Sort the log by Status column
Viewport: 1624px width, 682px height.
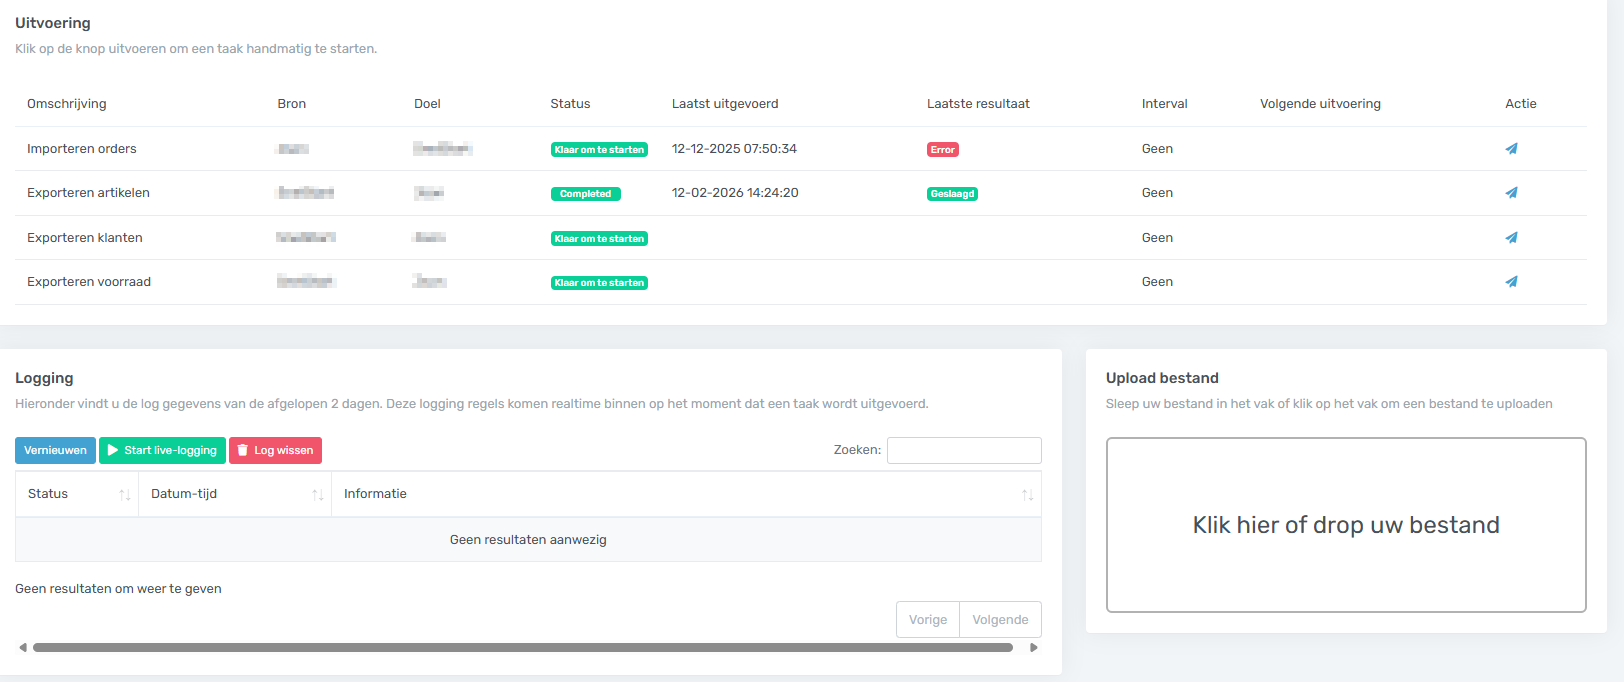pyautogui.click(x=77, y=494)
